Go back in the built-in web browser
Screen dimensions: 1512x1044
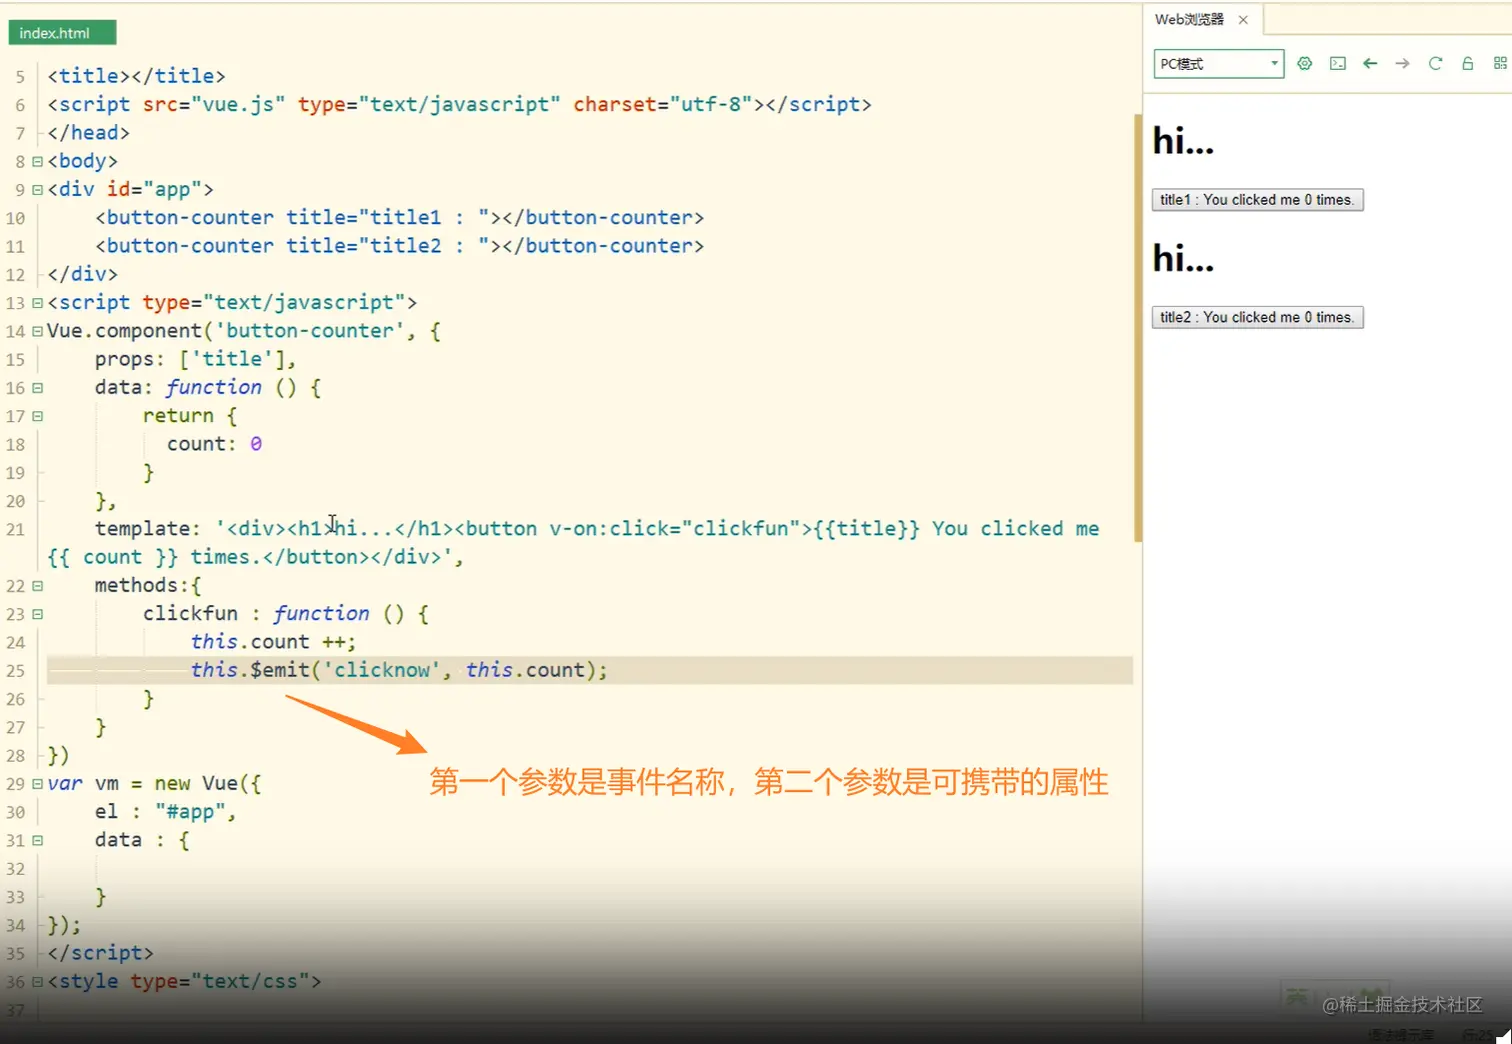[1370, 64]
